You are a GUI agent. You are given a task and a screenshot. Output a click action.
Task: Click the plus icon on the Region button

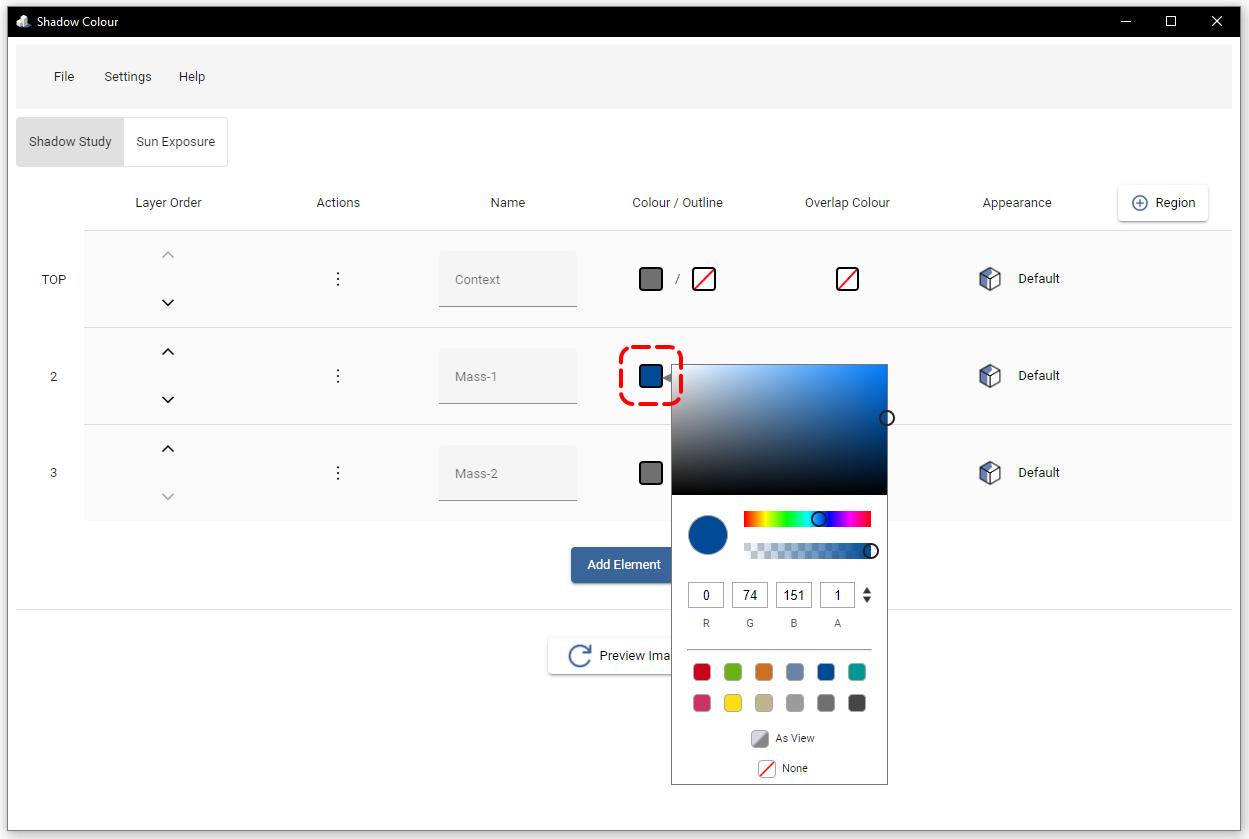click(x=1140, y=202)
